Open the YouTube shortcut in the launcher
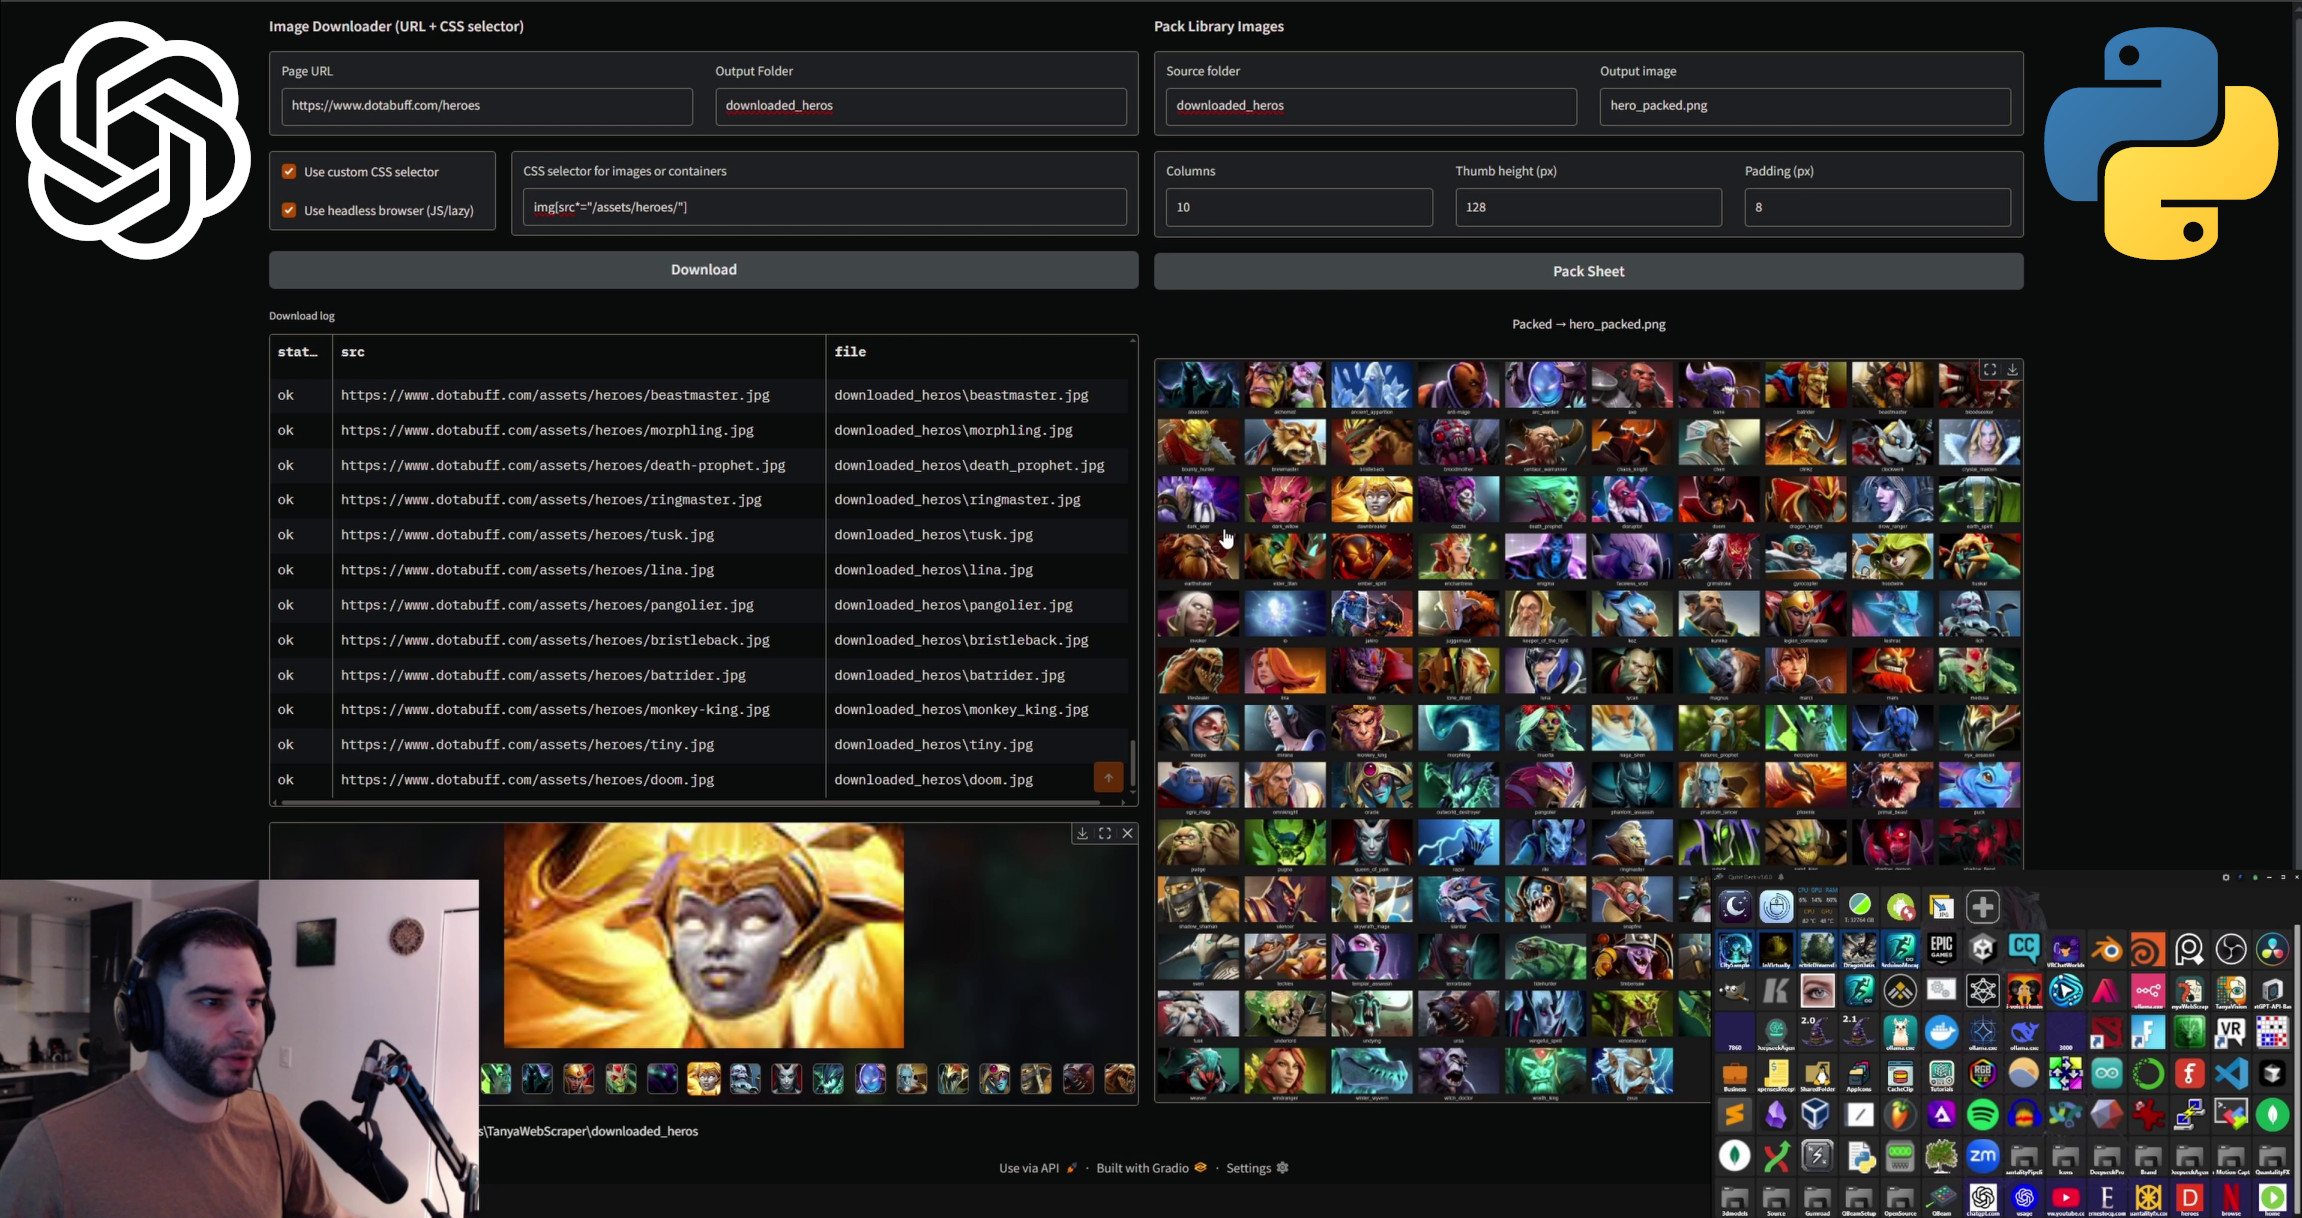2302x1218 pixels. click(2066, 1198)
